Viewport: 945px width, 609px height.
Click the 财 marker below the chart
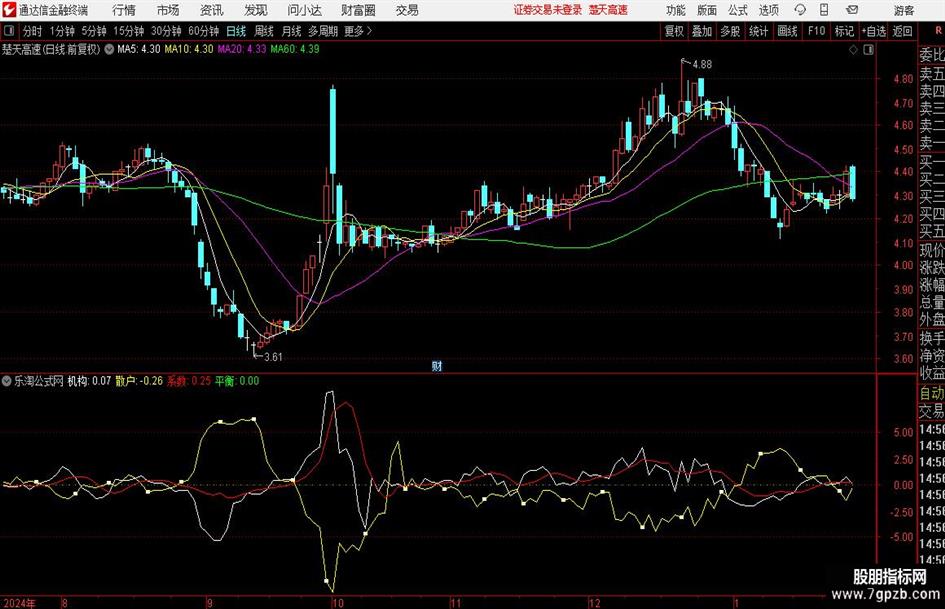click(437, 365)
